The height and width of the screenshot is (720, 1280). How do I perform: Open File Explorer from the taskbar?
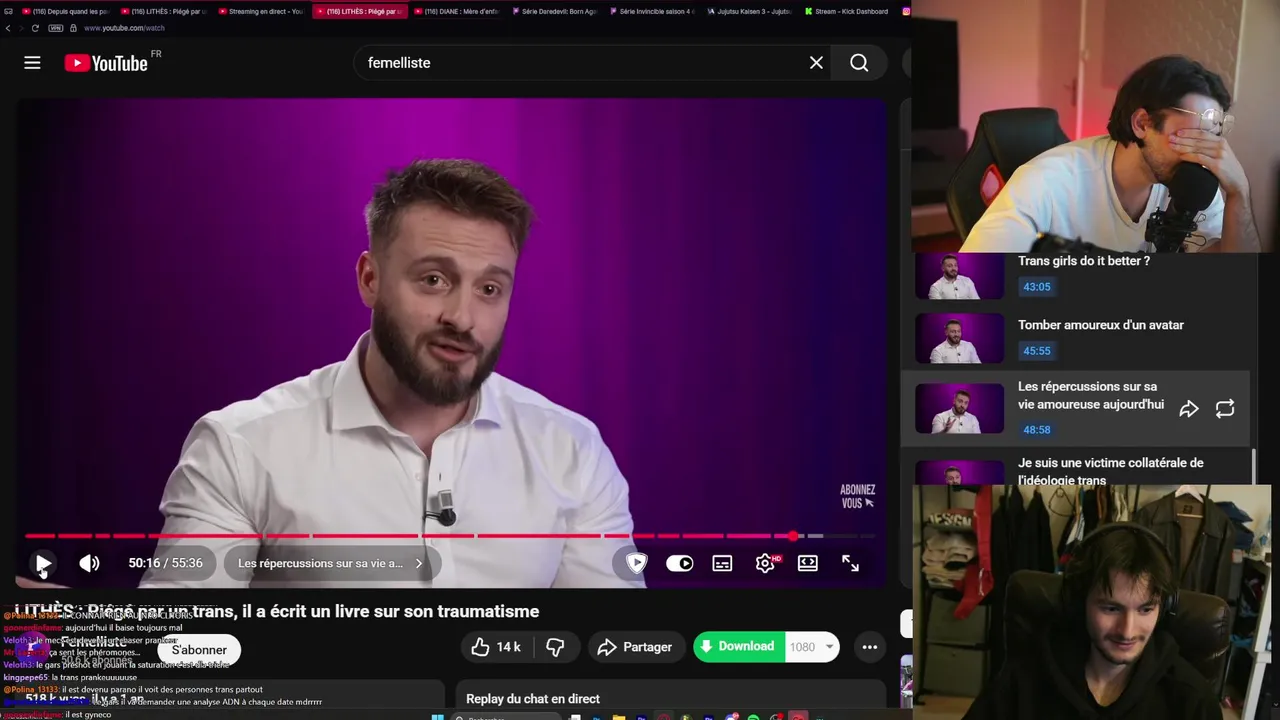point(619,716)
